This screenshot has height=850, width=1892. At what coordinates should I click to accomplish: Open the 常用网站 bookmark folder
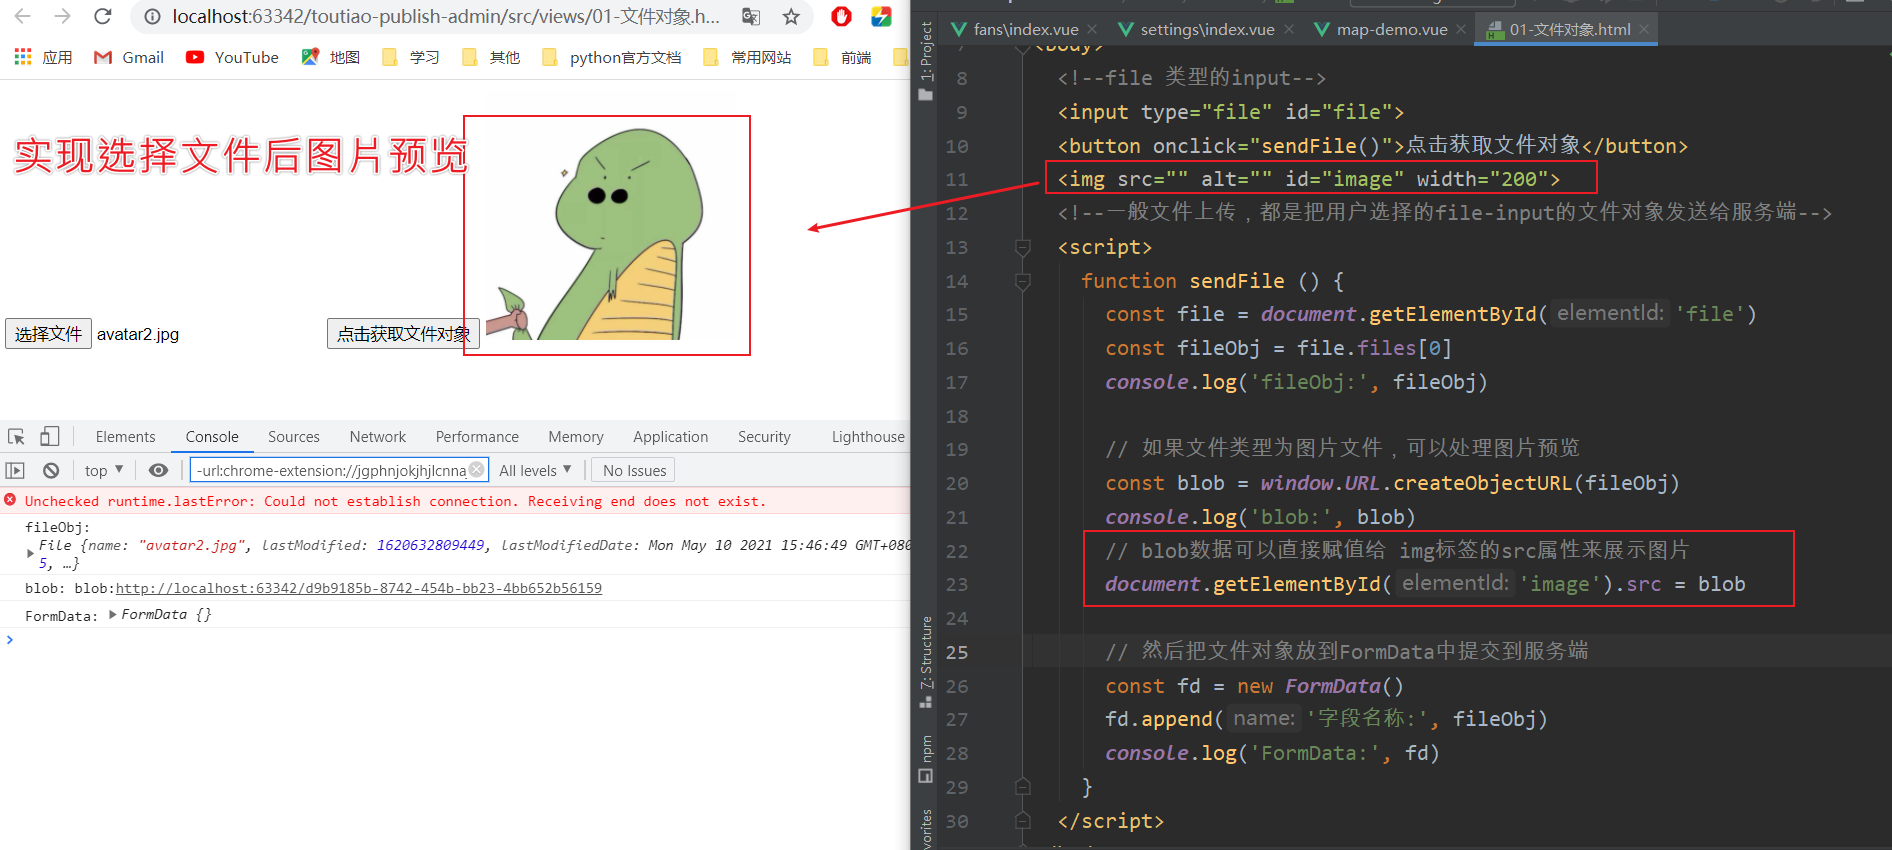[747, 57]
